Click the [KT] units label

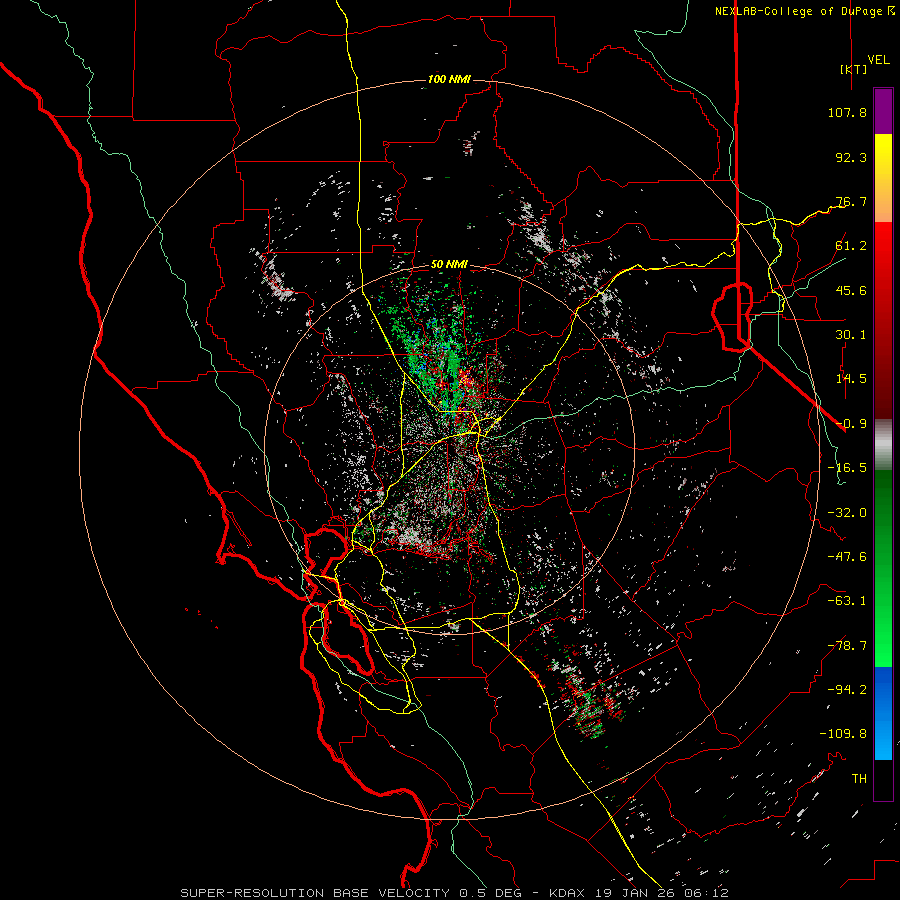[853, 69]
